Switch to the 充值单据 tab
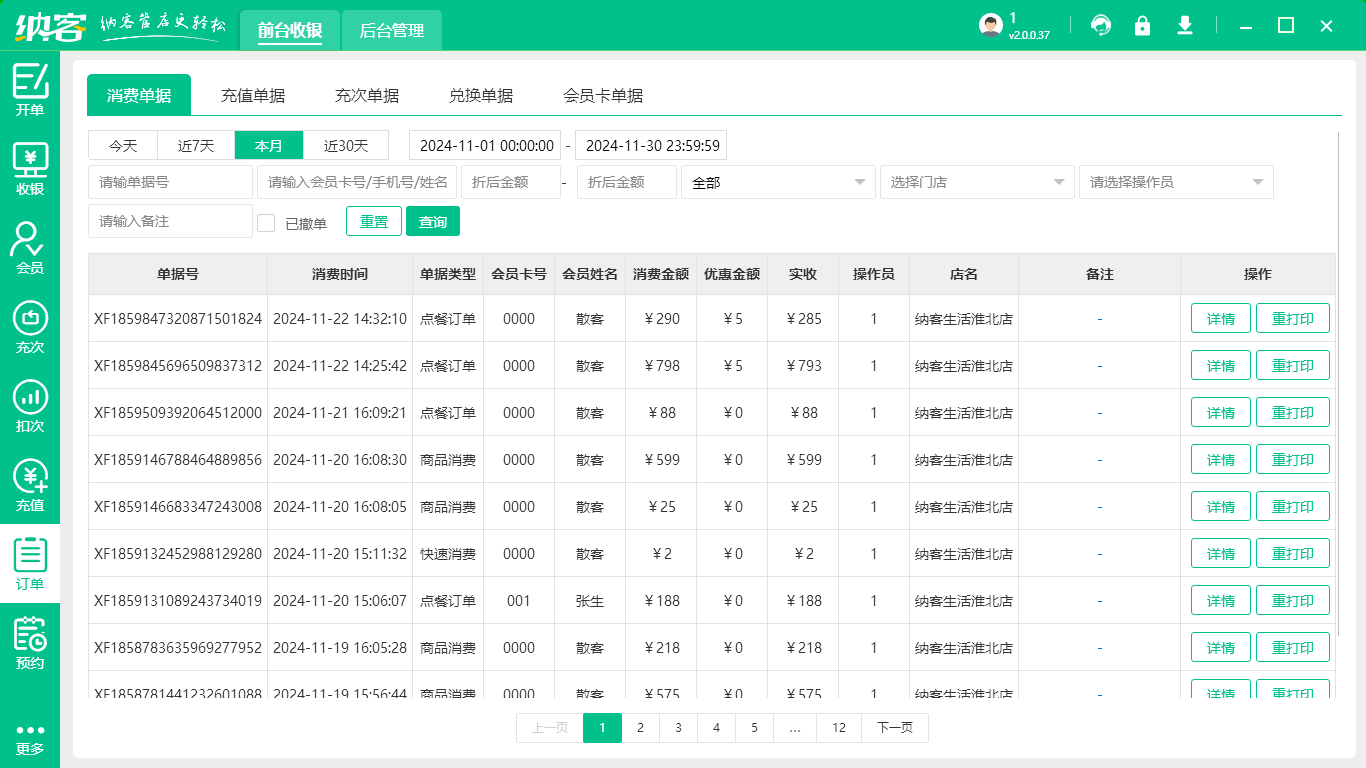This screenshot has height=768, width=1366. pyautogui.click(x=253, y=96)
